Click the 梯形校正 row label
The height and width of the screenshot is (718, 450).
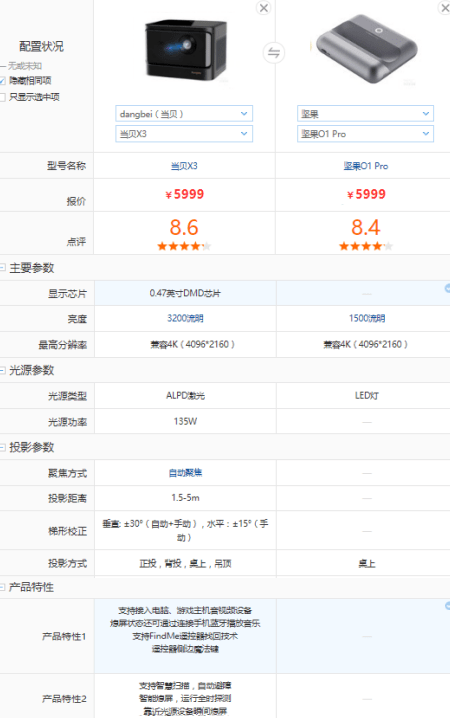pyautogui.click(x=67, y=531)
